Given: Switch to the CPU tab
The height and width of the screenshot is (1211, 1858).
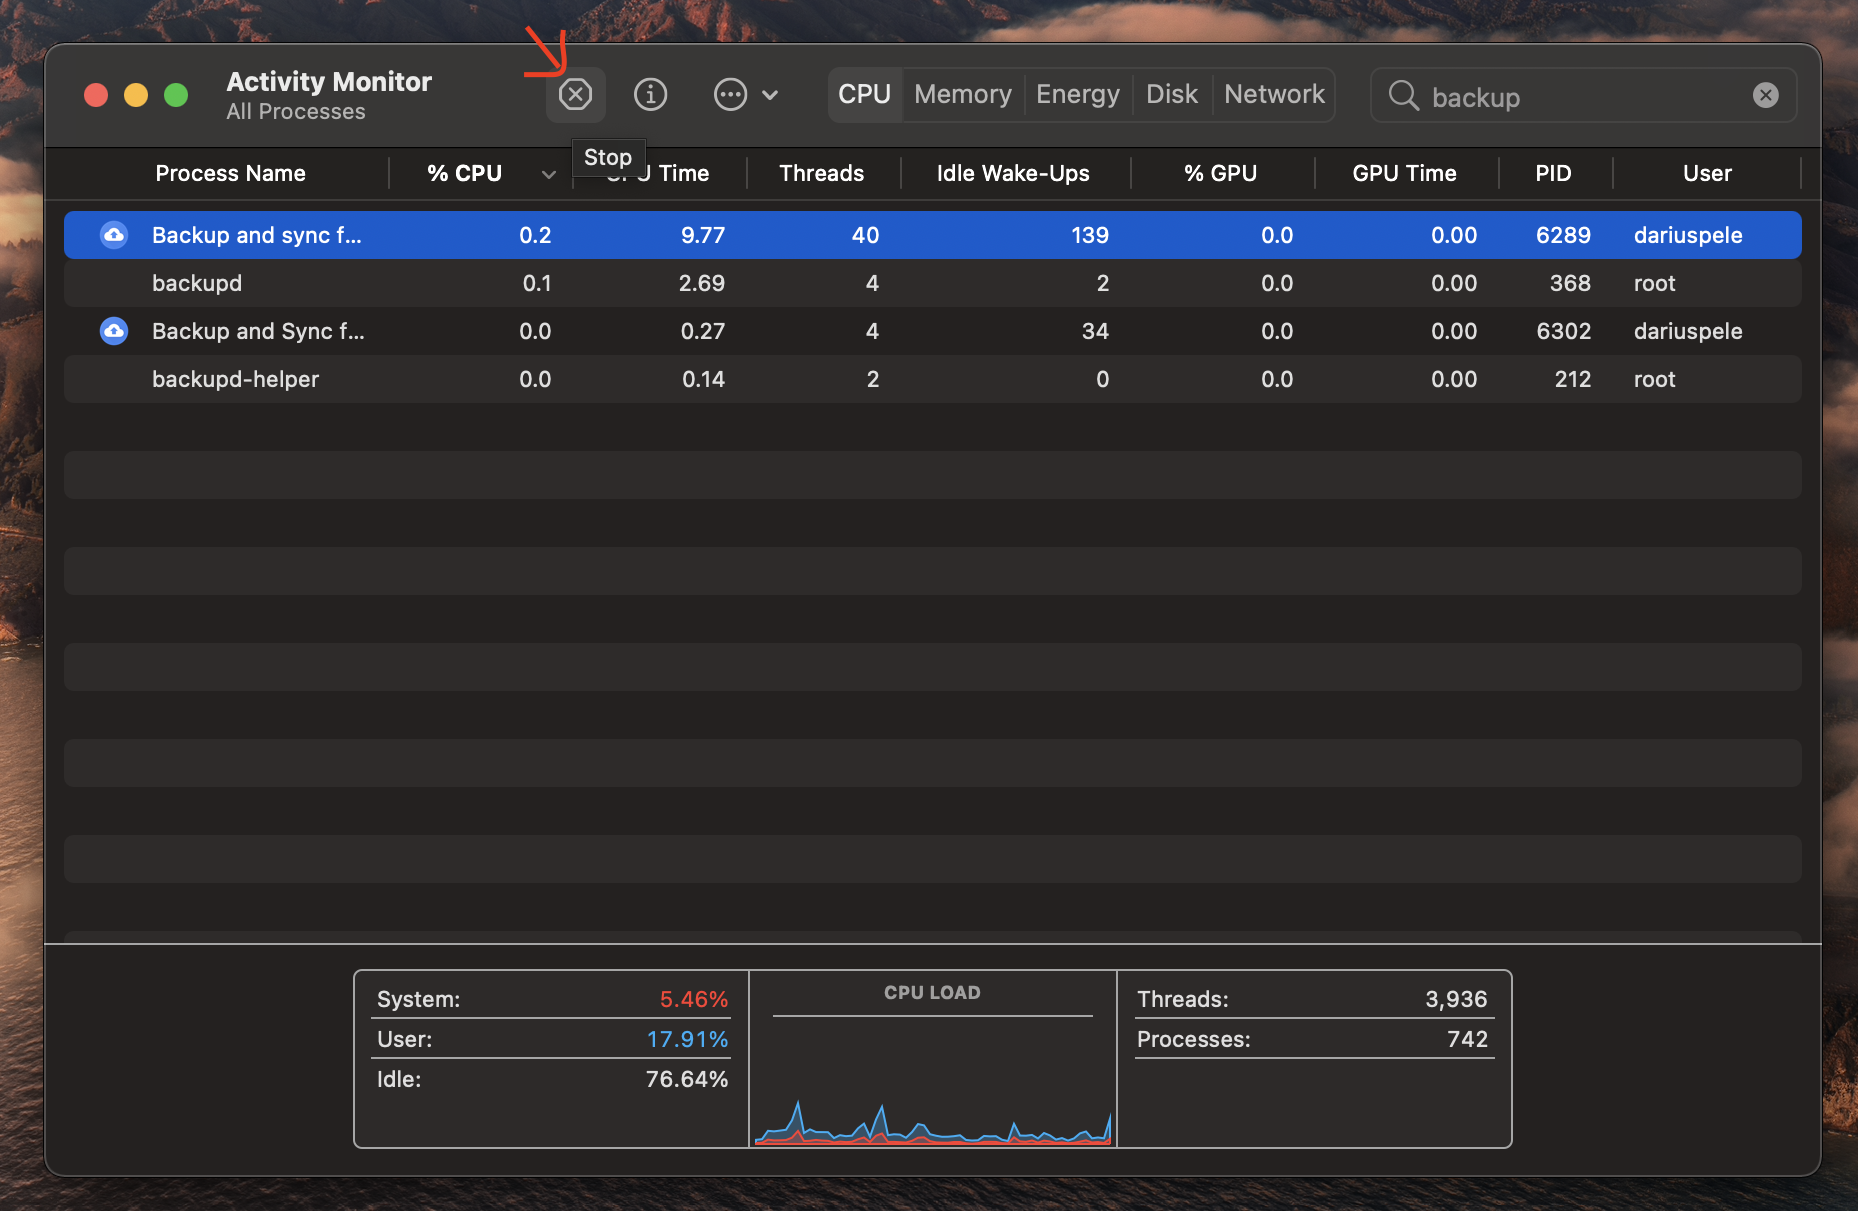Looking at the screenshot, I should (x=865, y=95).
